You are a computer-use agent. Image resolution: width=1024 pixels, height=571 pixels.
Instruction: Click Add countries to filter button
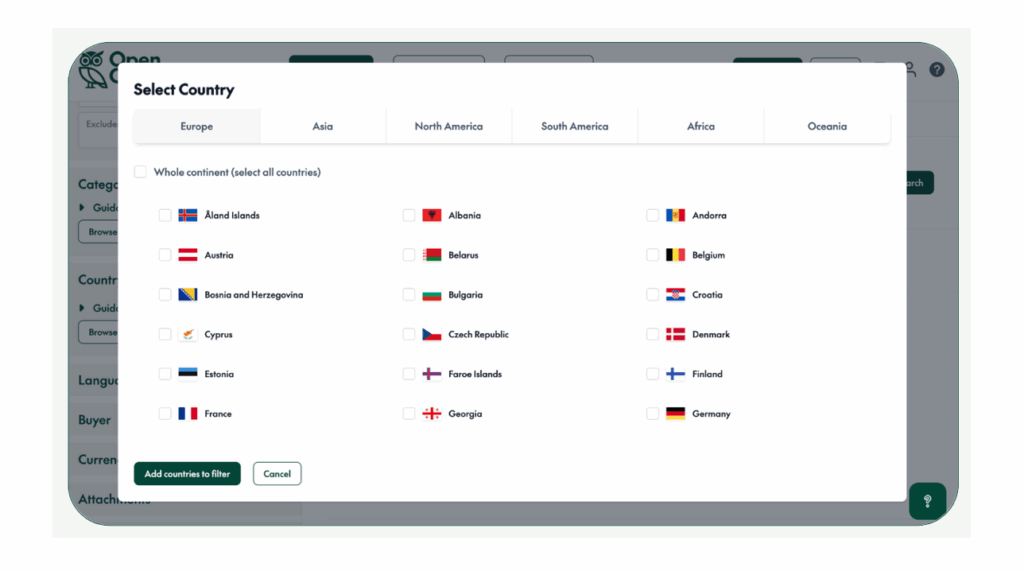pos(187,474)
